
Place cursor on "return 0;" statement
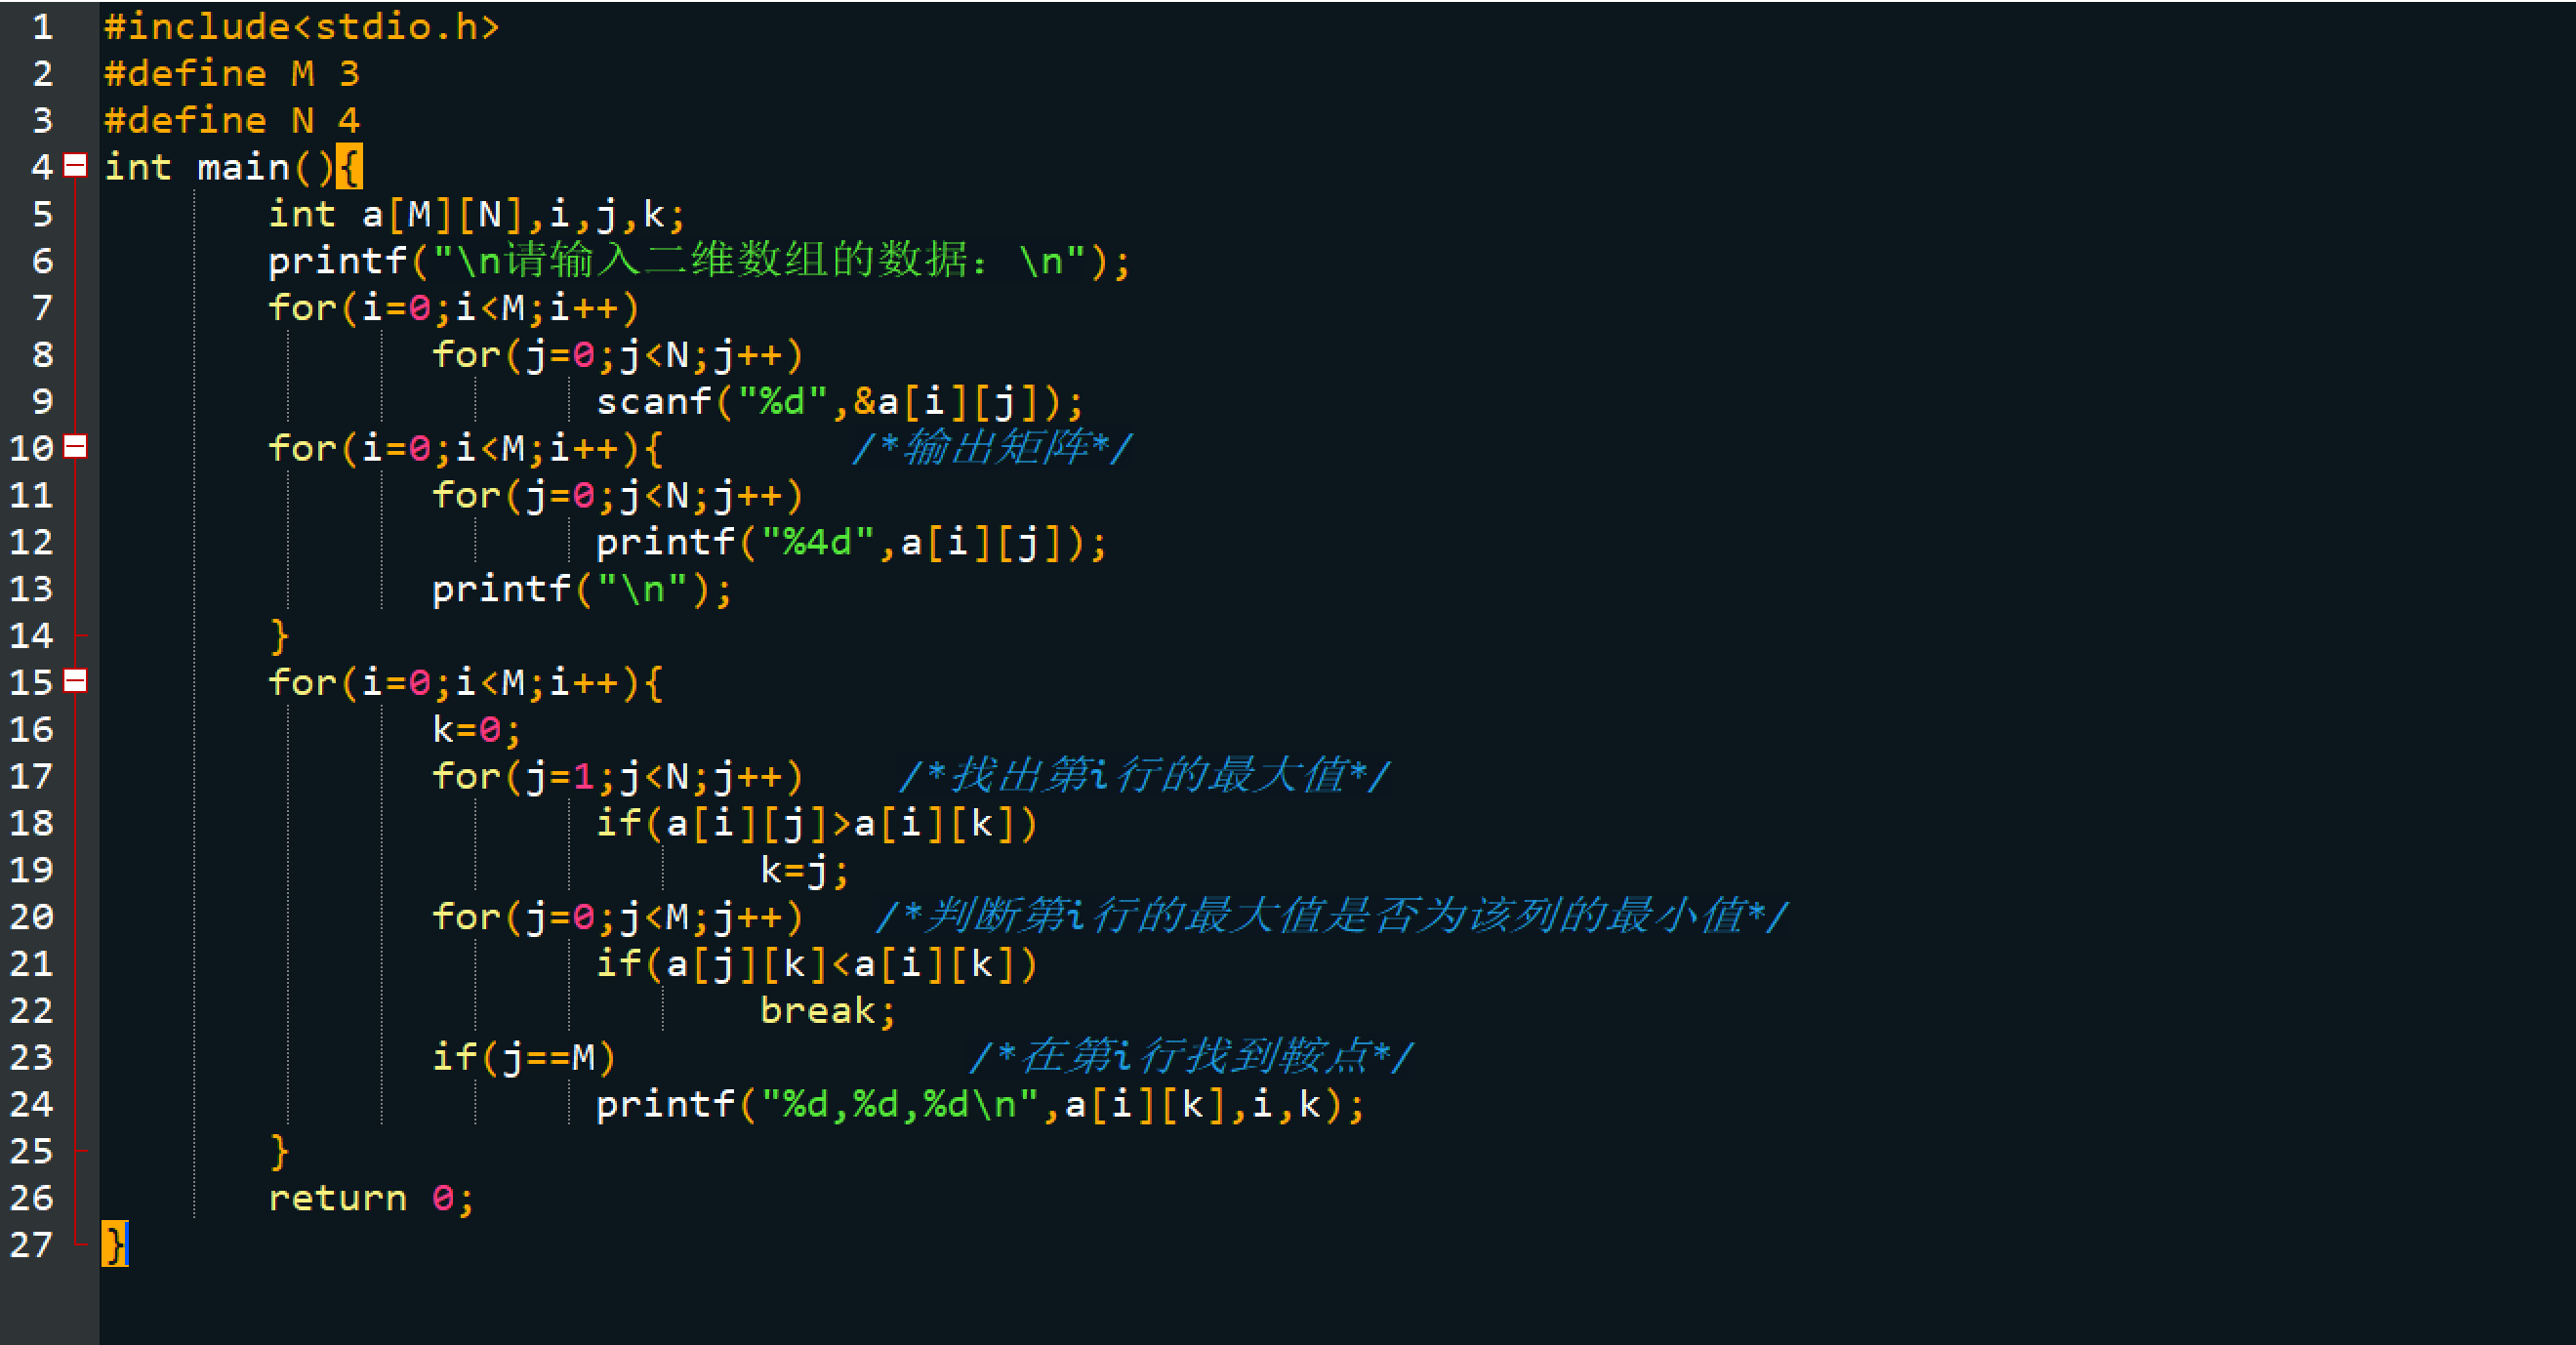click(370, 1198)
